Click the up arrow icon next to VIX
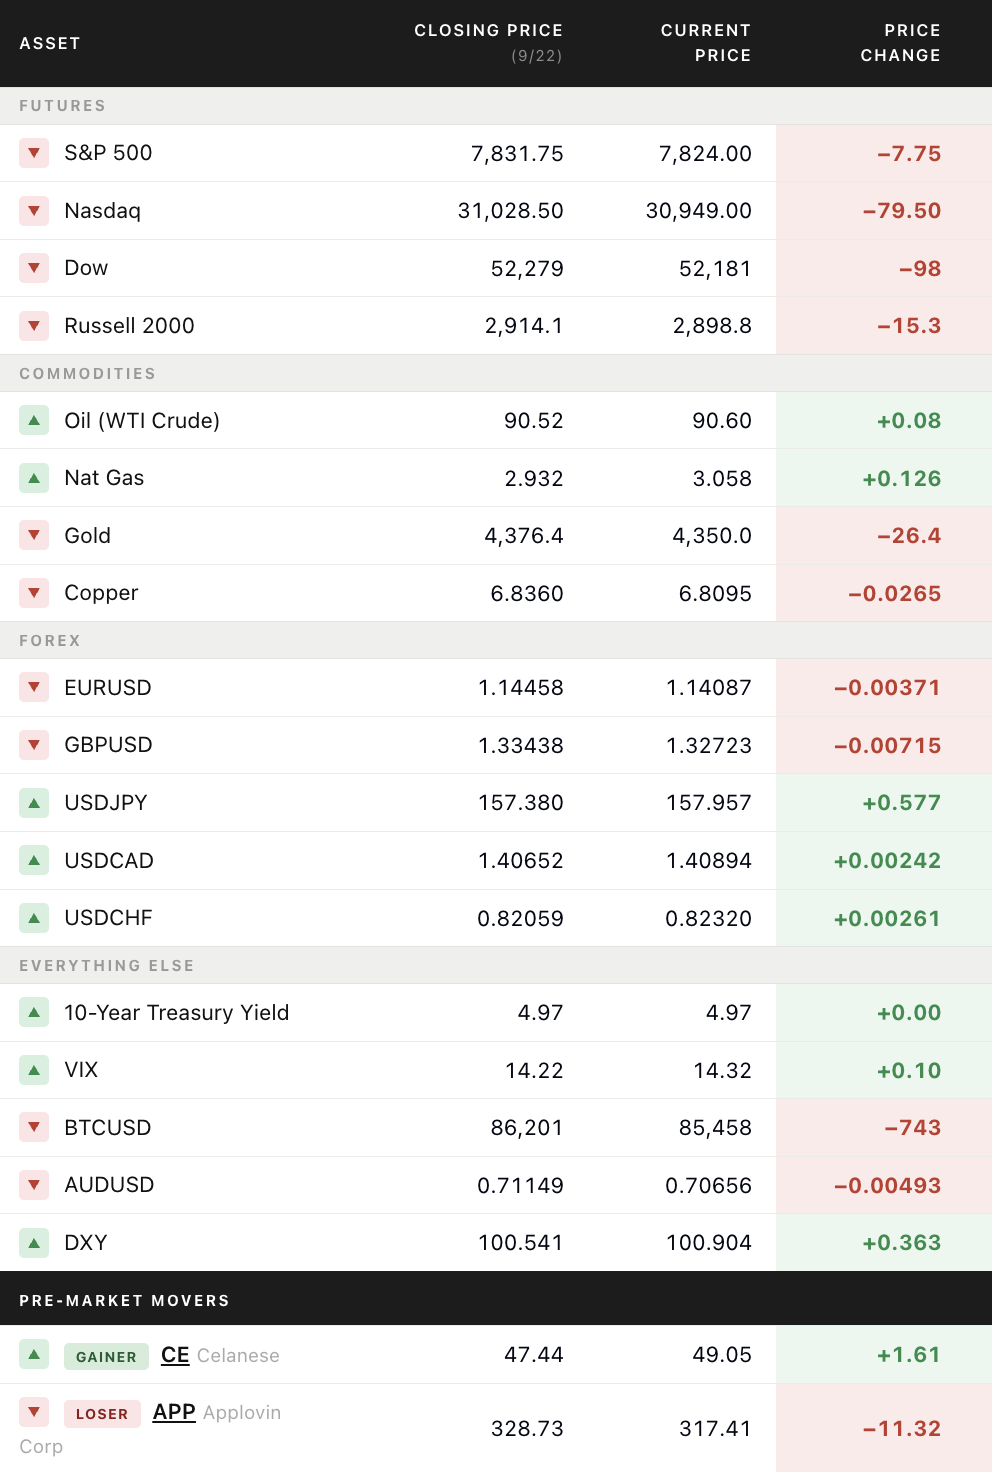 (x=34, y=1070)
